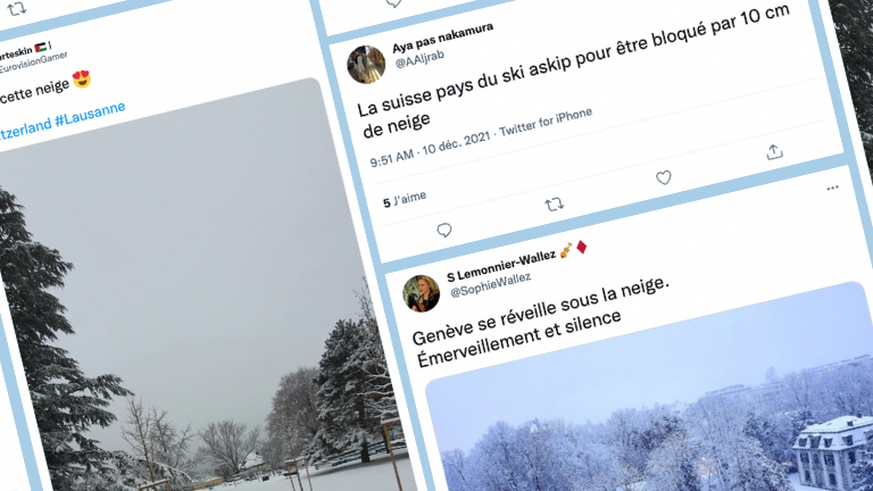This screenshot has height=491, width=873.
Task: Retweet the '10 cm de neige' tweet
Action: click(554, 204)
